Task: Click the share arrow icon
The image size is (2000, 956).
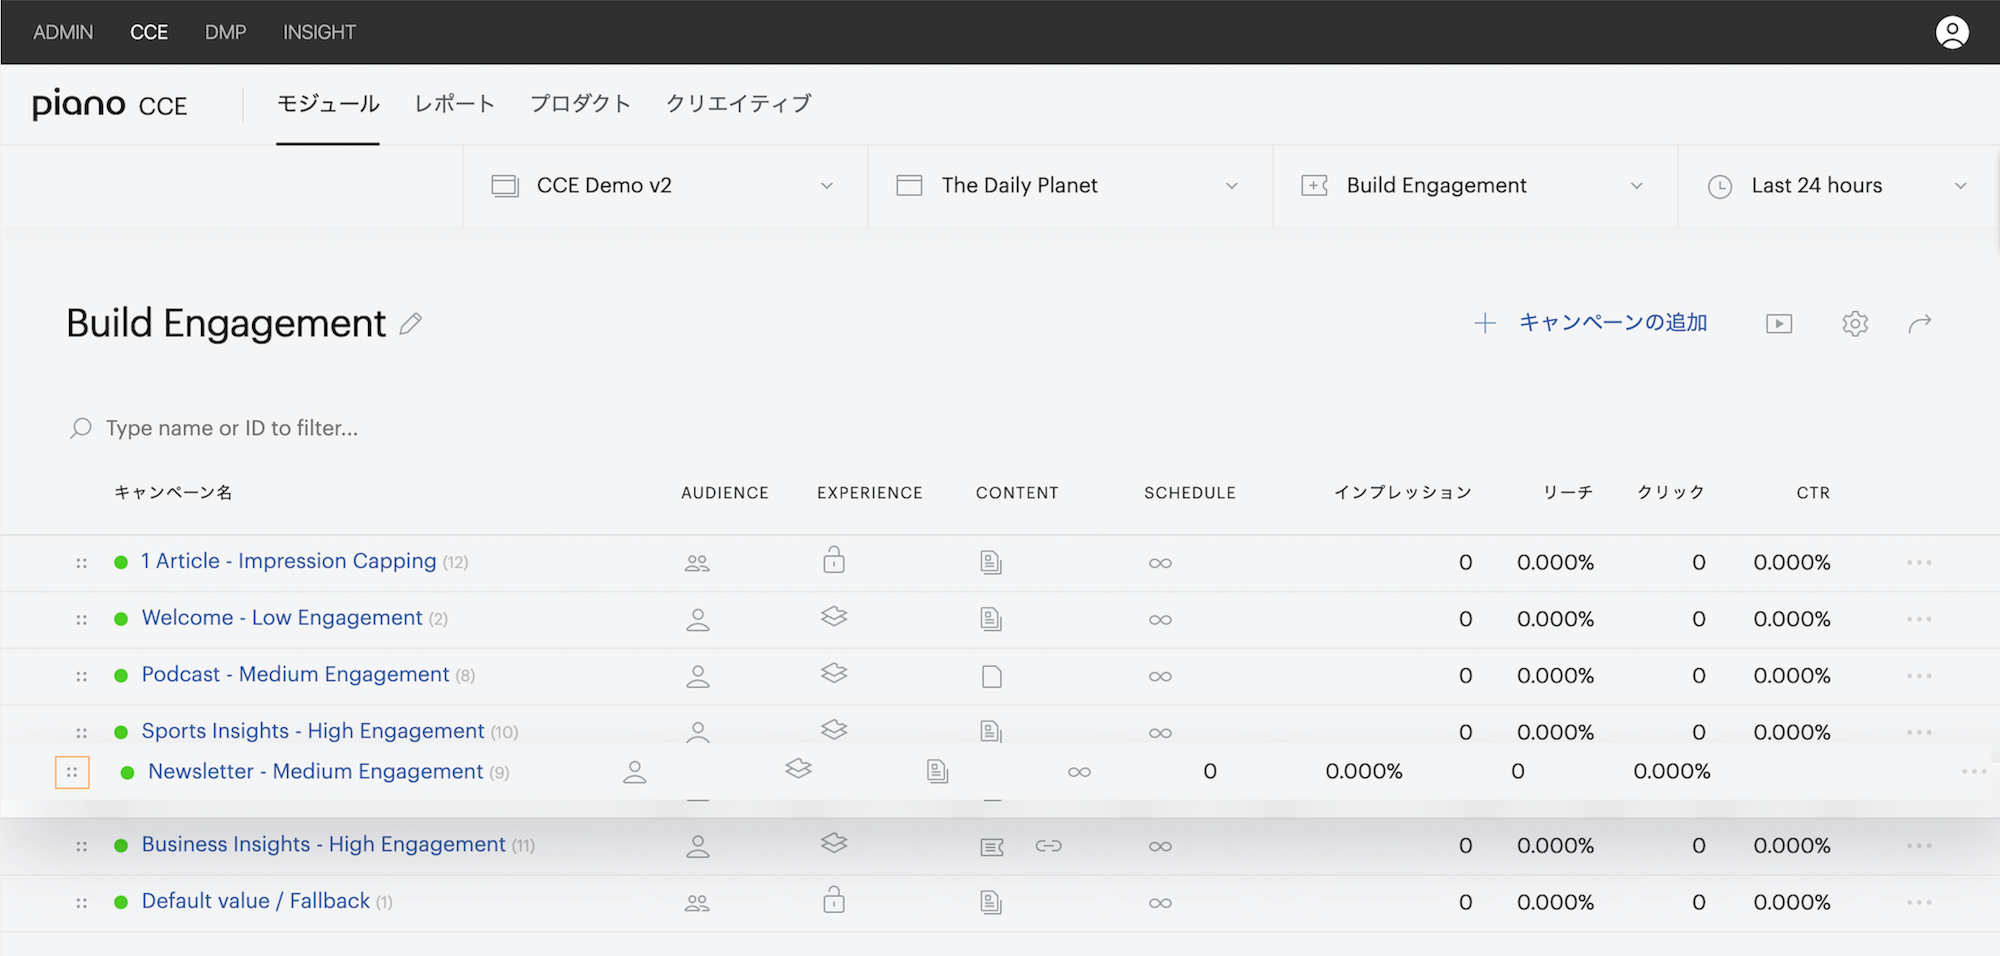Action: pos(1920,324)
